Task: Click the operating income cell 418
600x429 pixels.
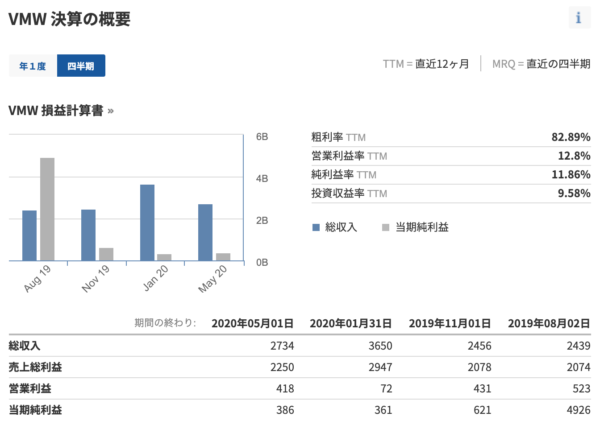Action: [285, 388]
